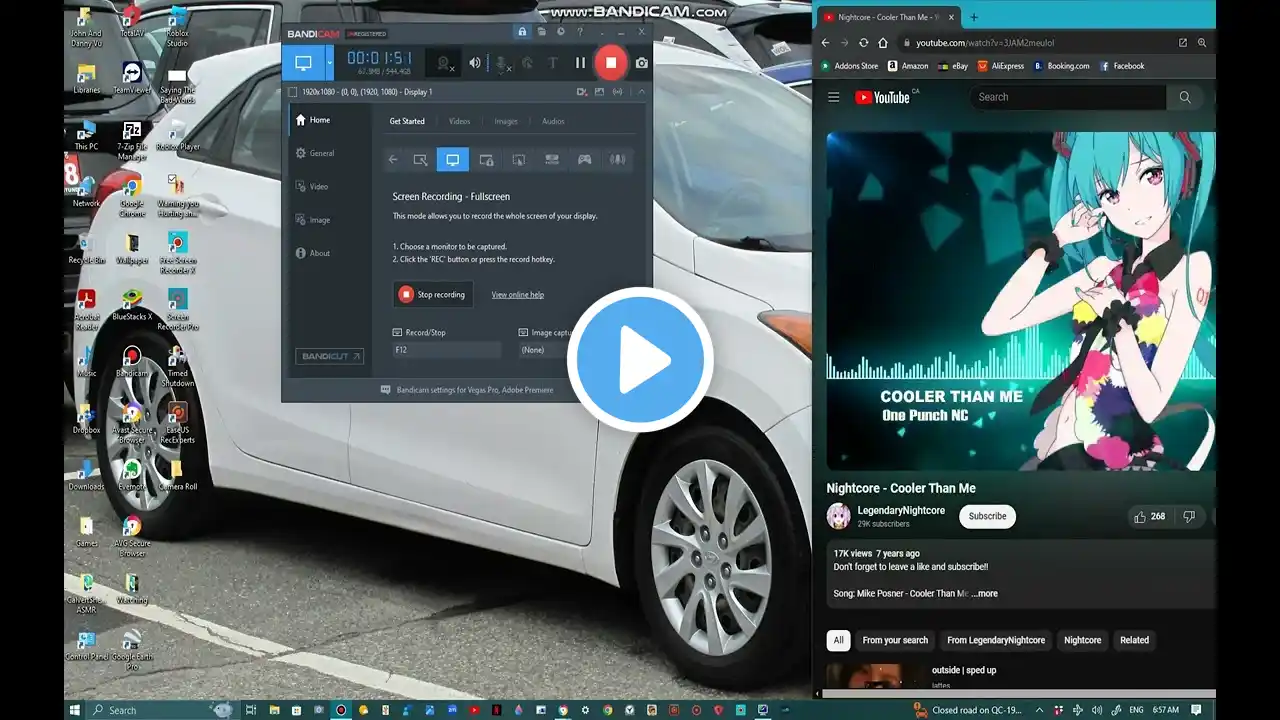
Task: Choose fullscreen recording mode icon
Action: pos(452,159)
